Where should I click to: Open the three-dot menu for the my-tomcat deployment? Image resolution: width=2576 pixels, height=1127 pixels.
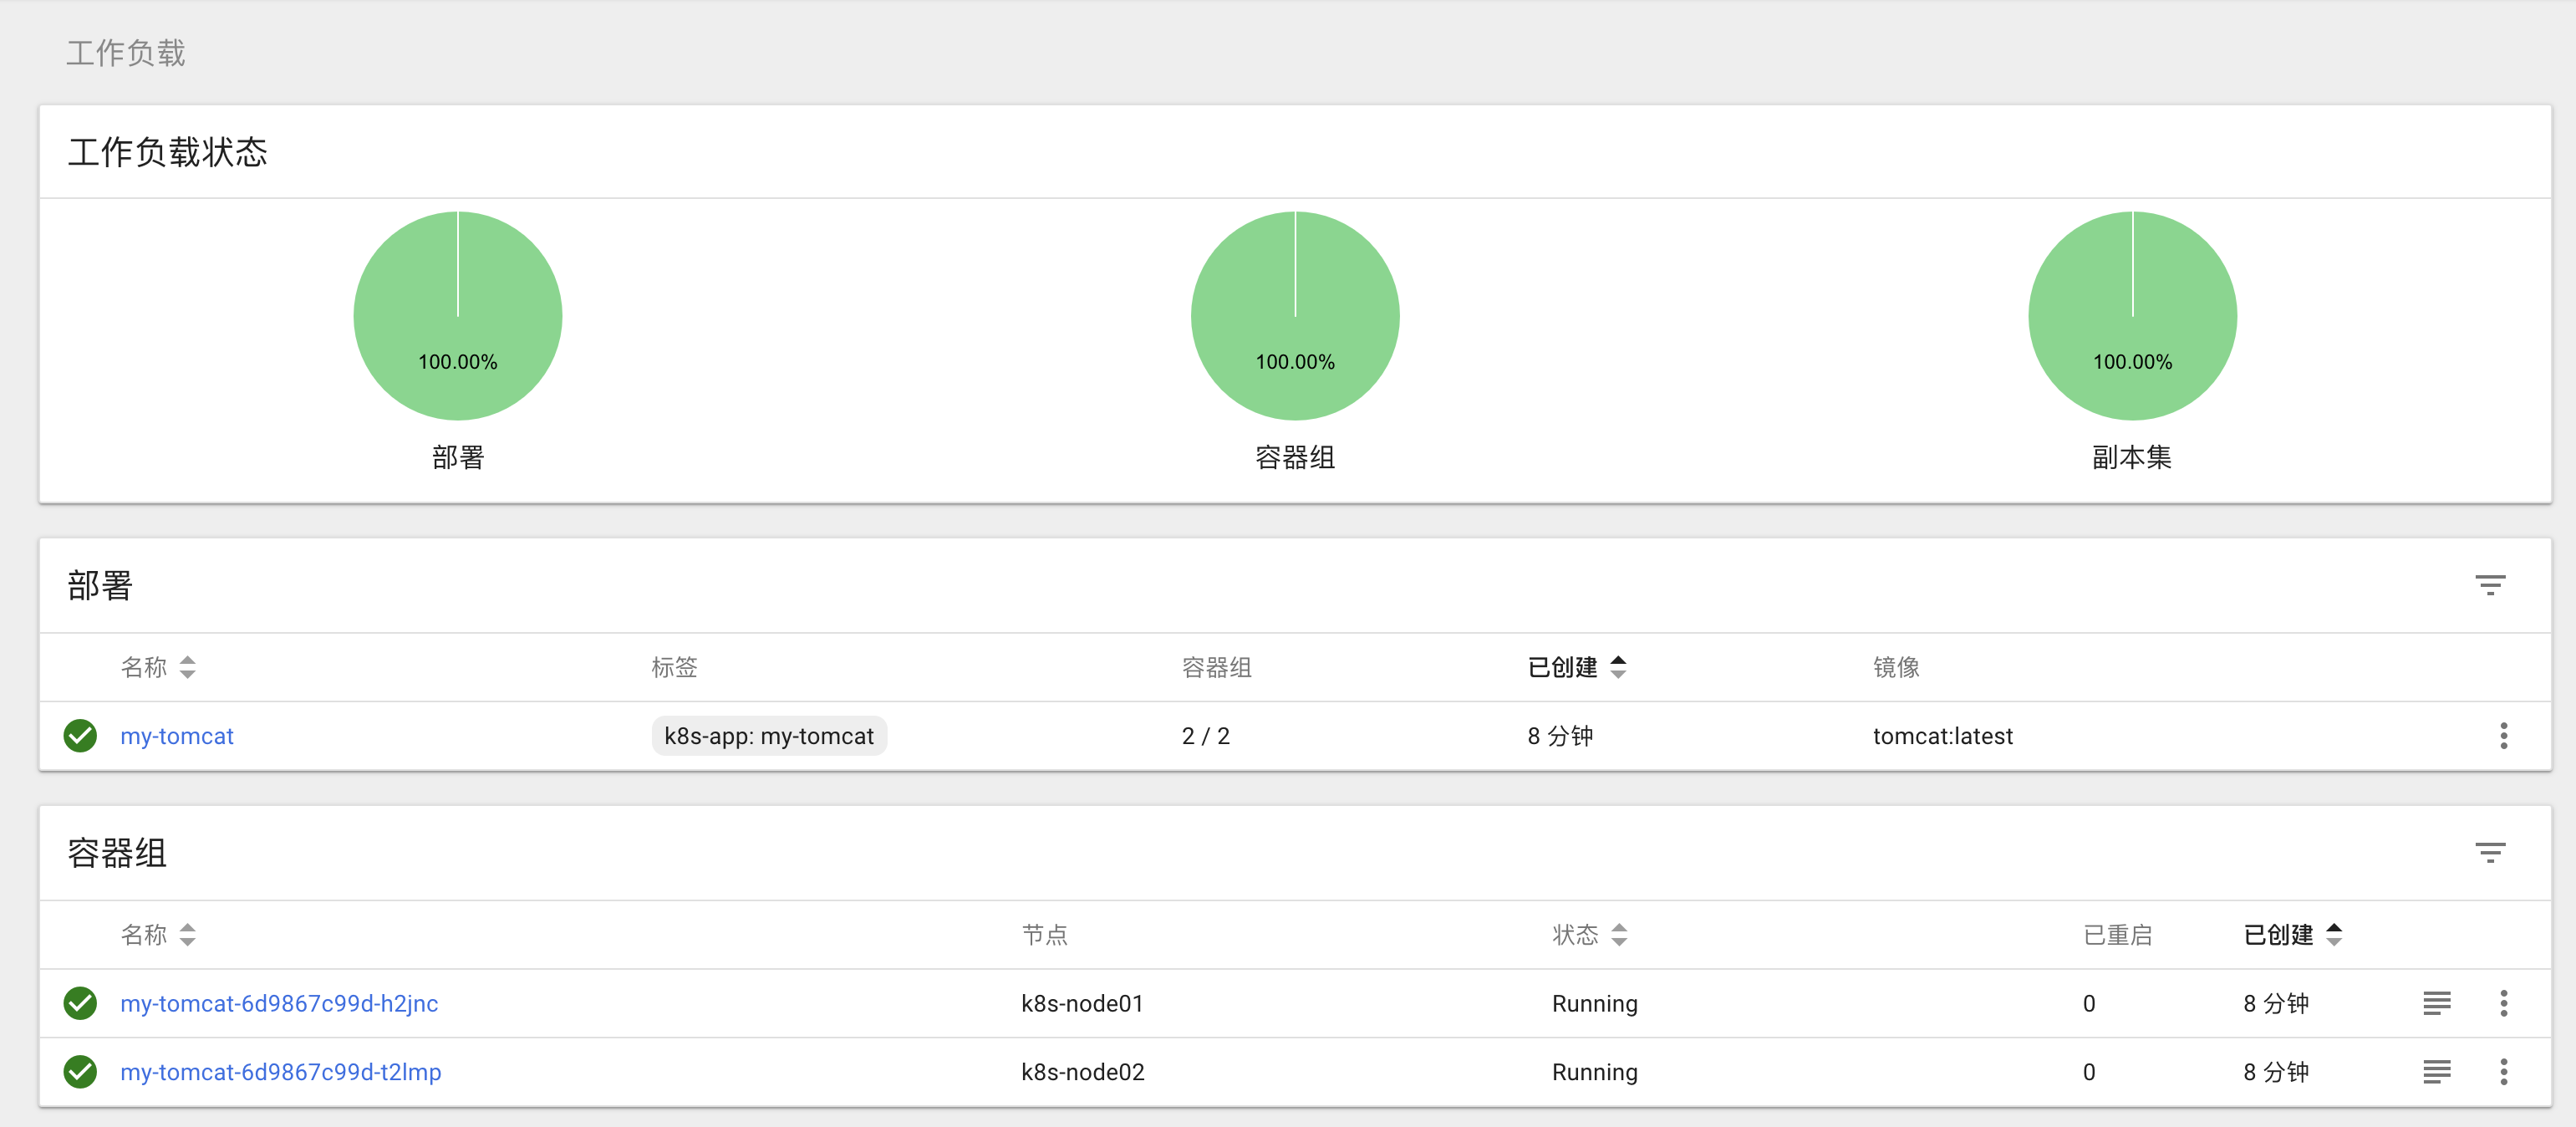2503,736
